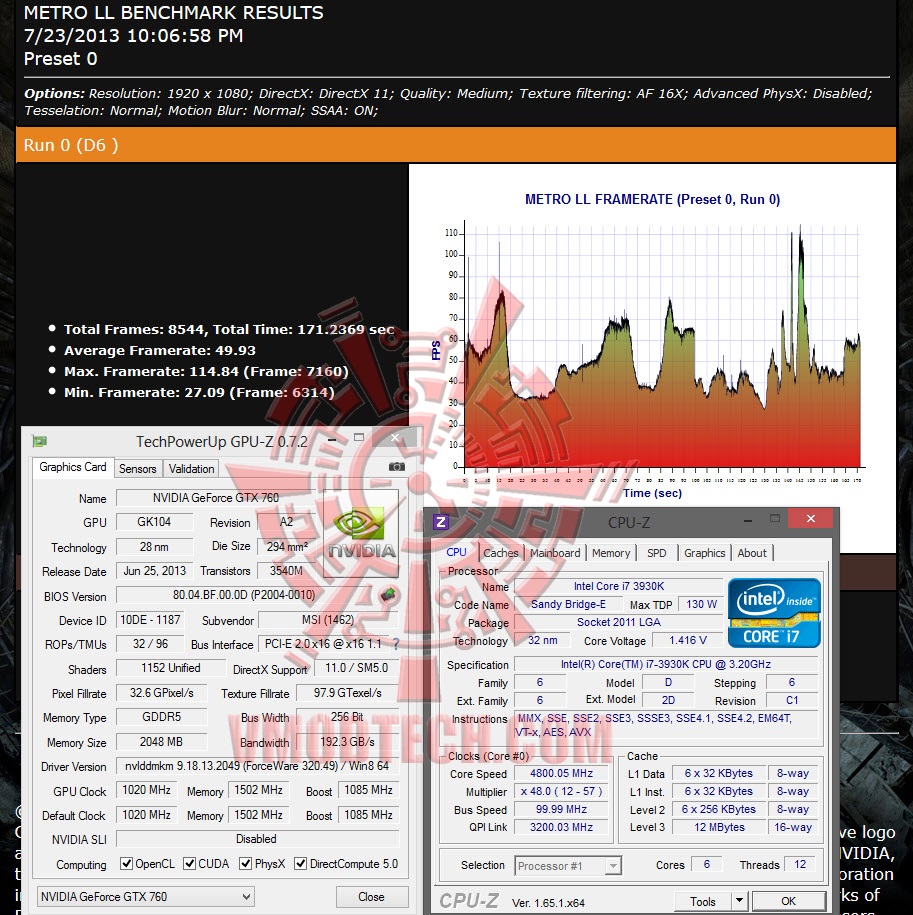Click the Driver Version field in GPU-Z

257,766
